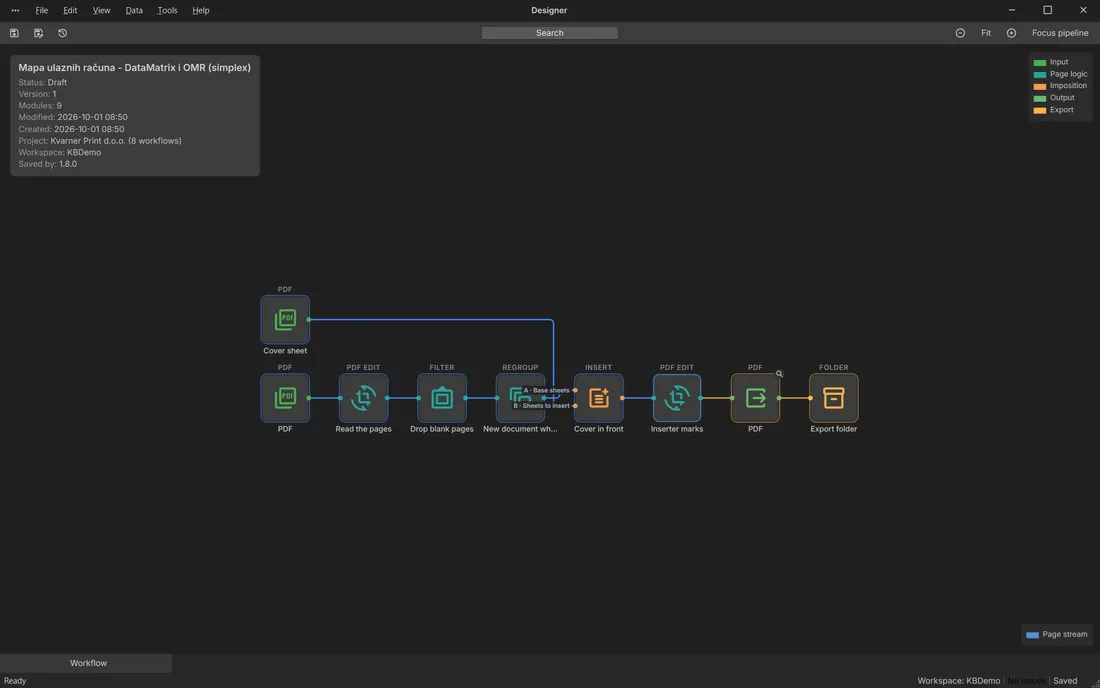This screenshot has height=688, width=1100.
Task: Open the File menu
Action: [x=41, y=11]
